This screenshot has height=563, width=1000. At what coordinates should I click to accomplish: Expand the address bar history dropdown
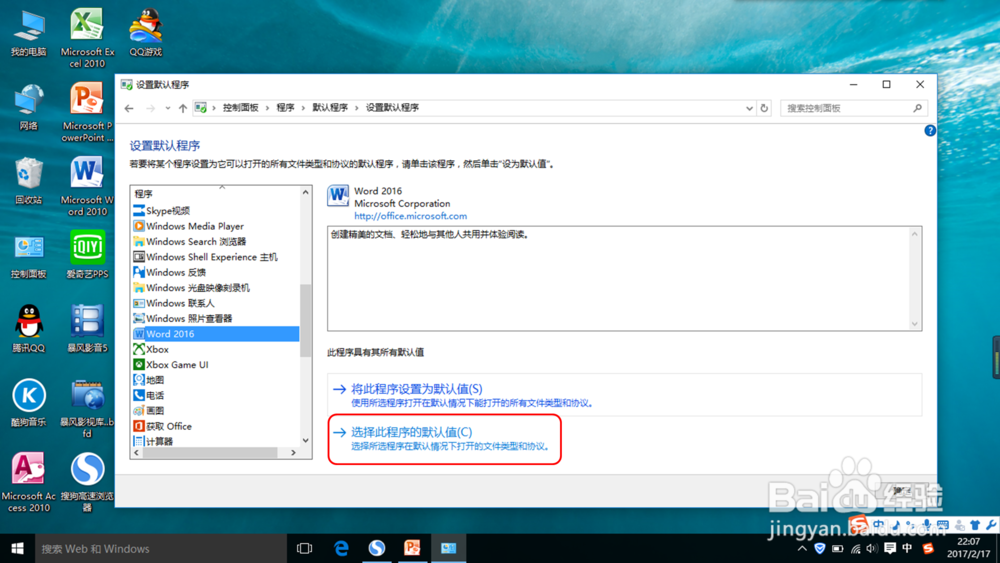[x=749, y=108]
